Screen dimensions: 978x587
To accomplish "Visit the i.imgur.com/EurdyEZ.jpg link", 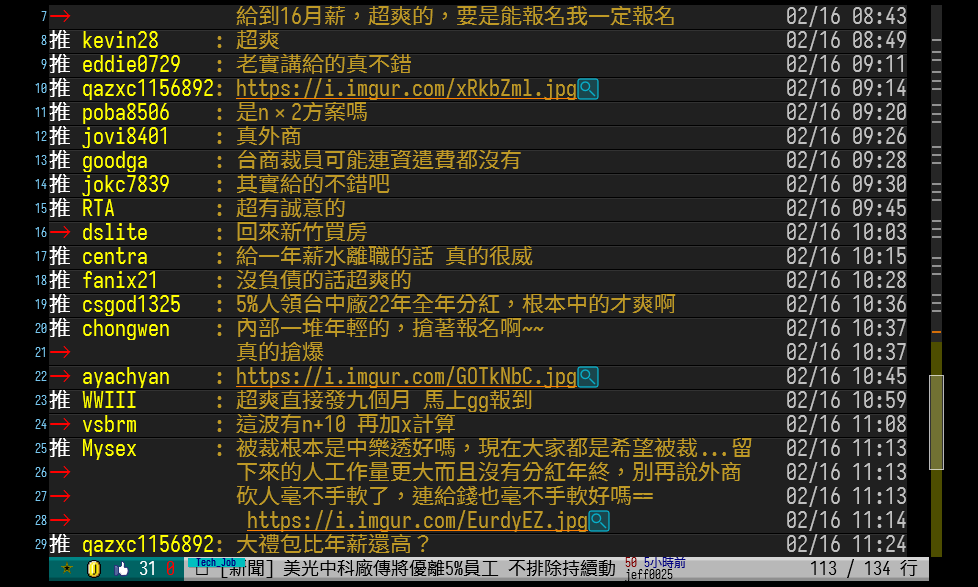I will pyautogui.click(x=417, y=521).
